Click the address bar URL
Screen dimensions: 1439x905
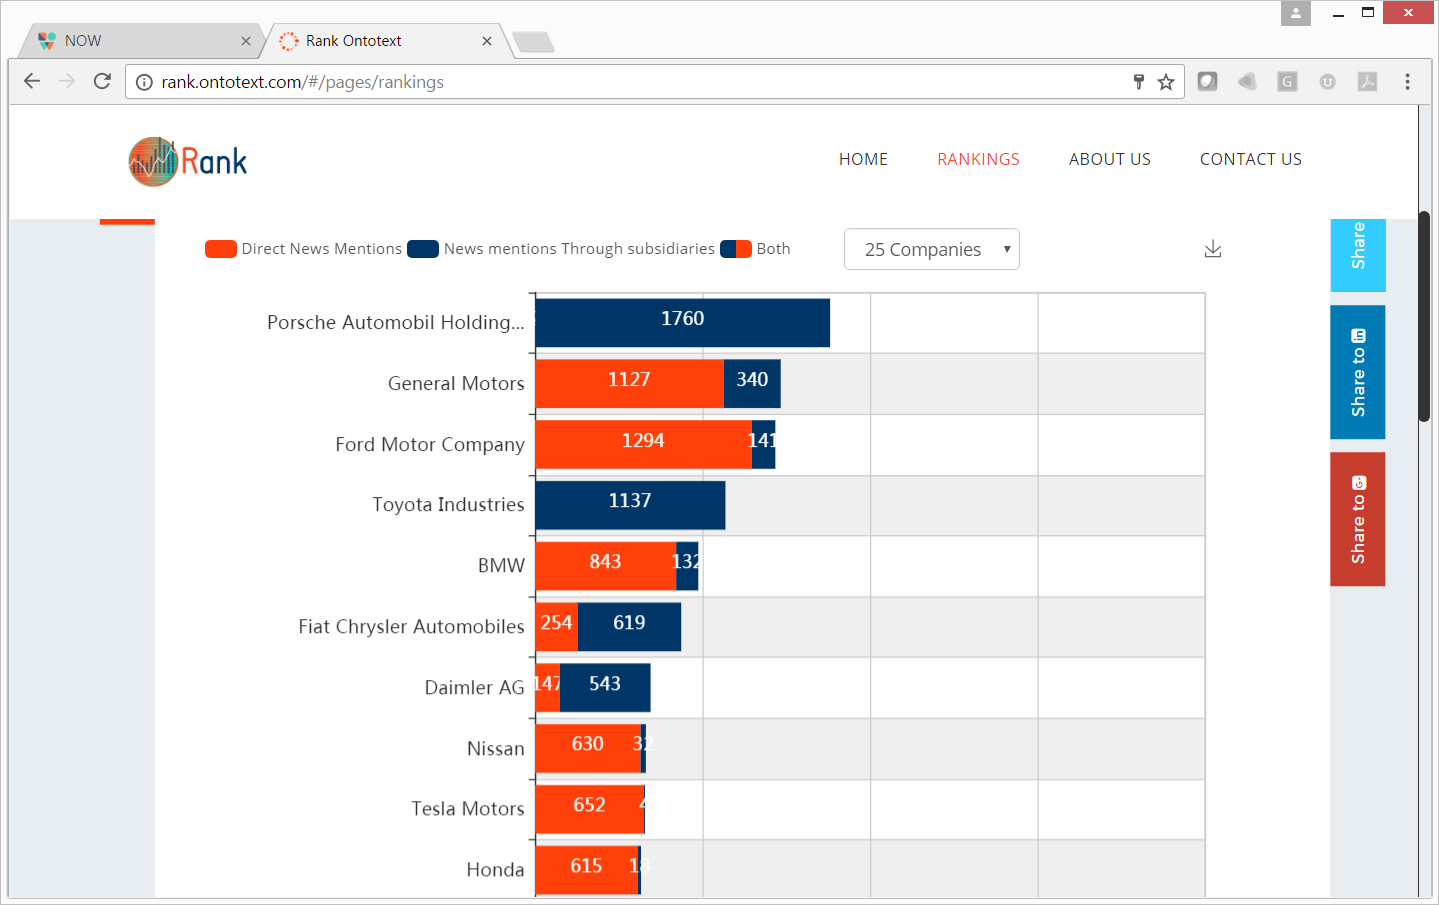coord(302,82)
